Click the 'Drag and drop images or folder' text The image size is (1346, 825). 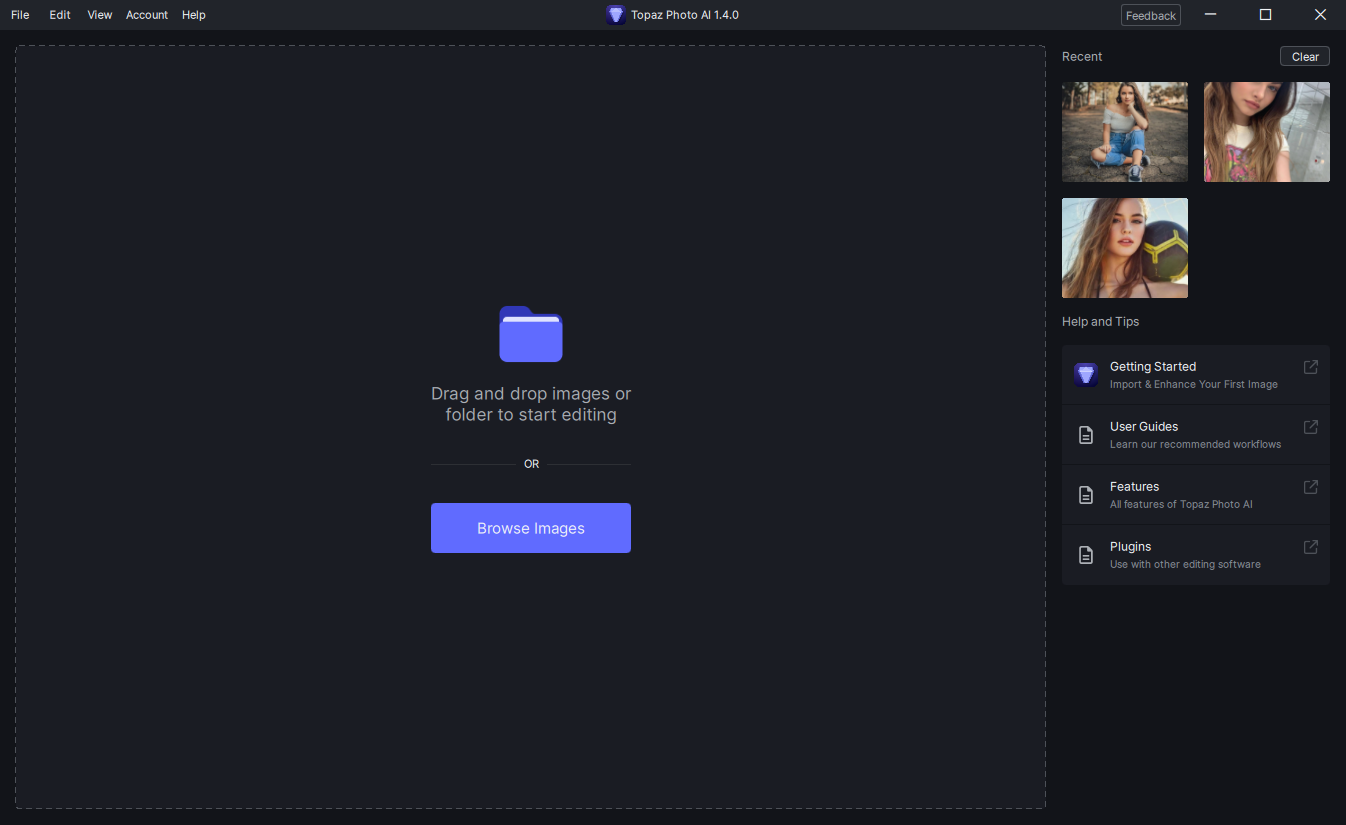click(x=531, y=404)
